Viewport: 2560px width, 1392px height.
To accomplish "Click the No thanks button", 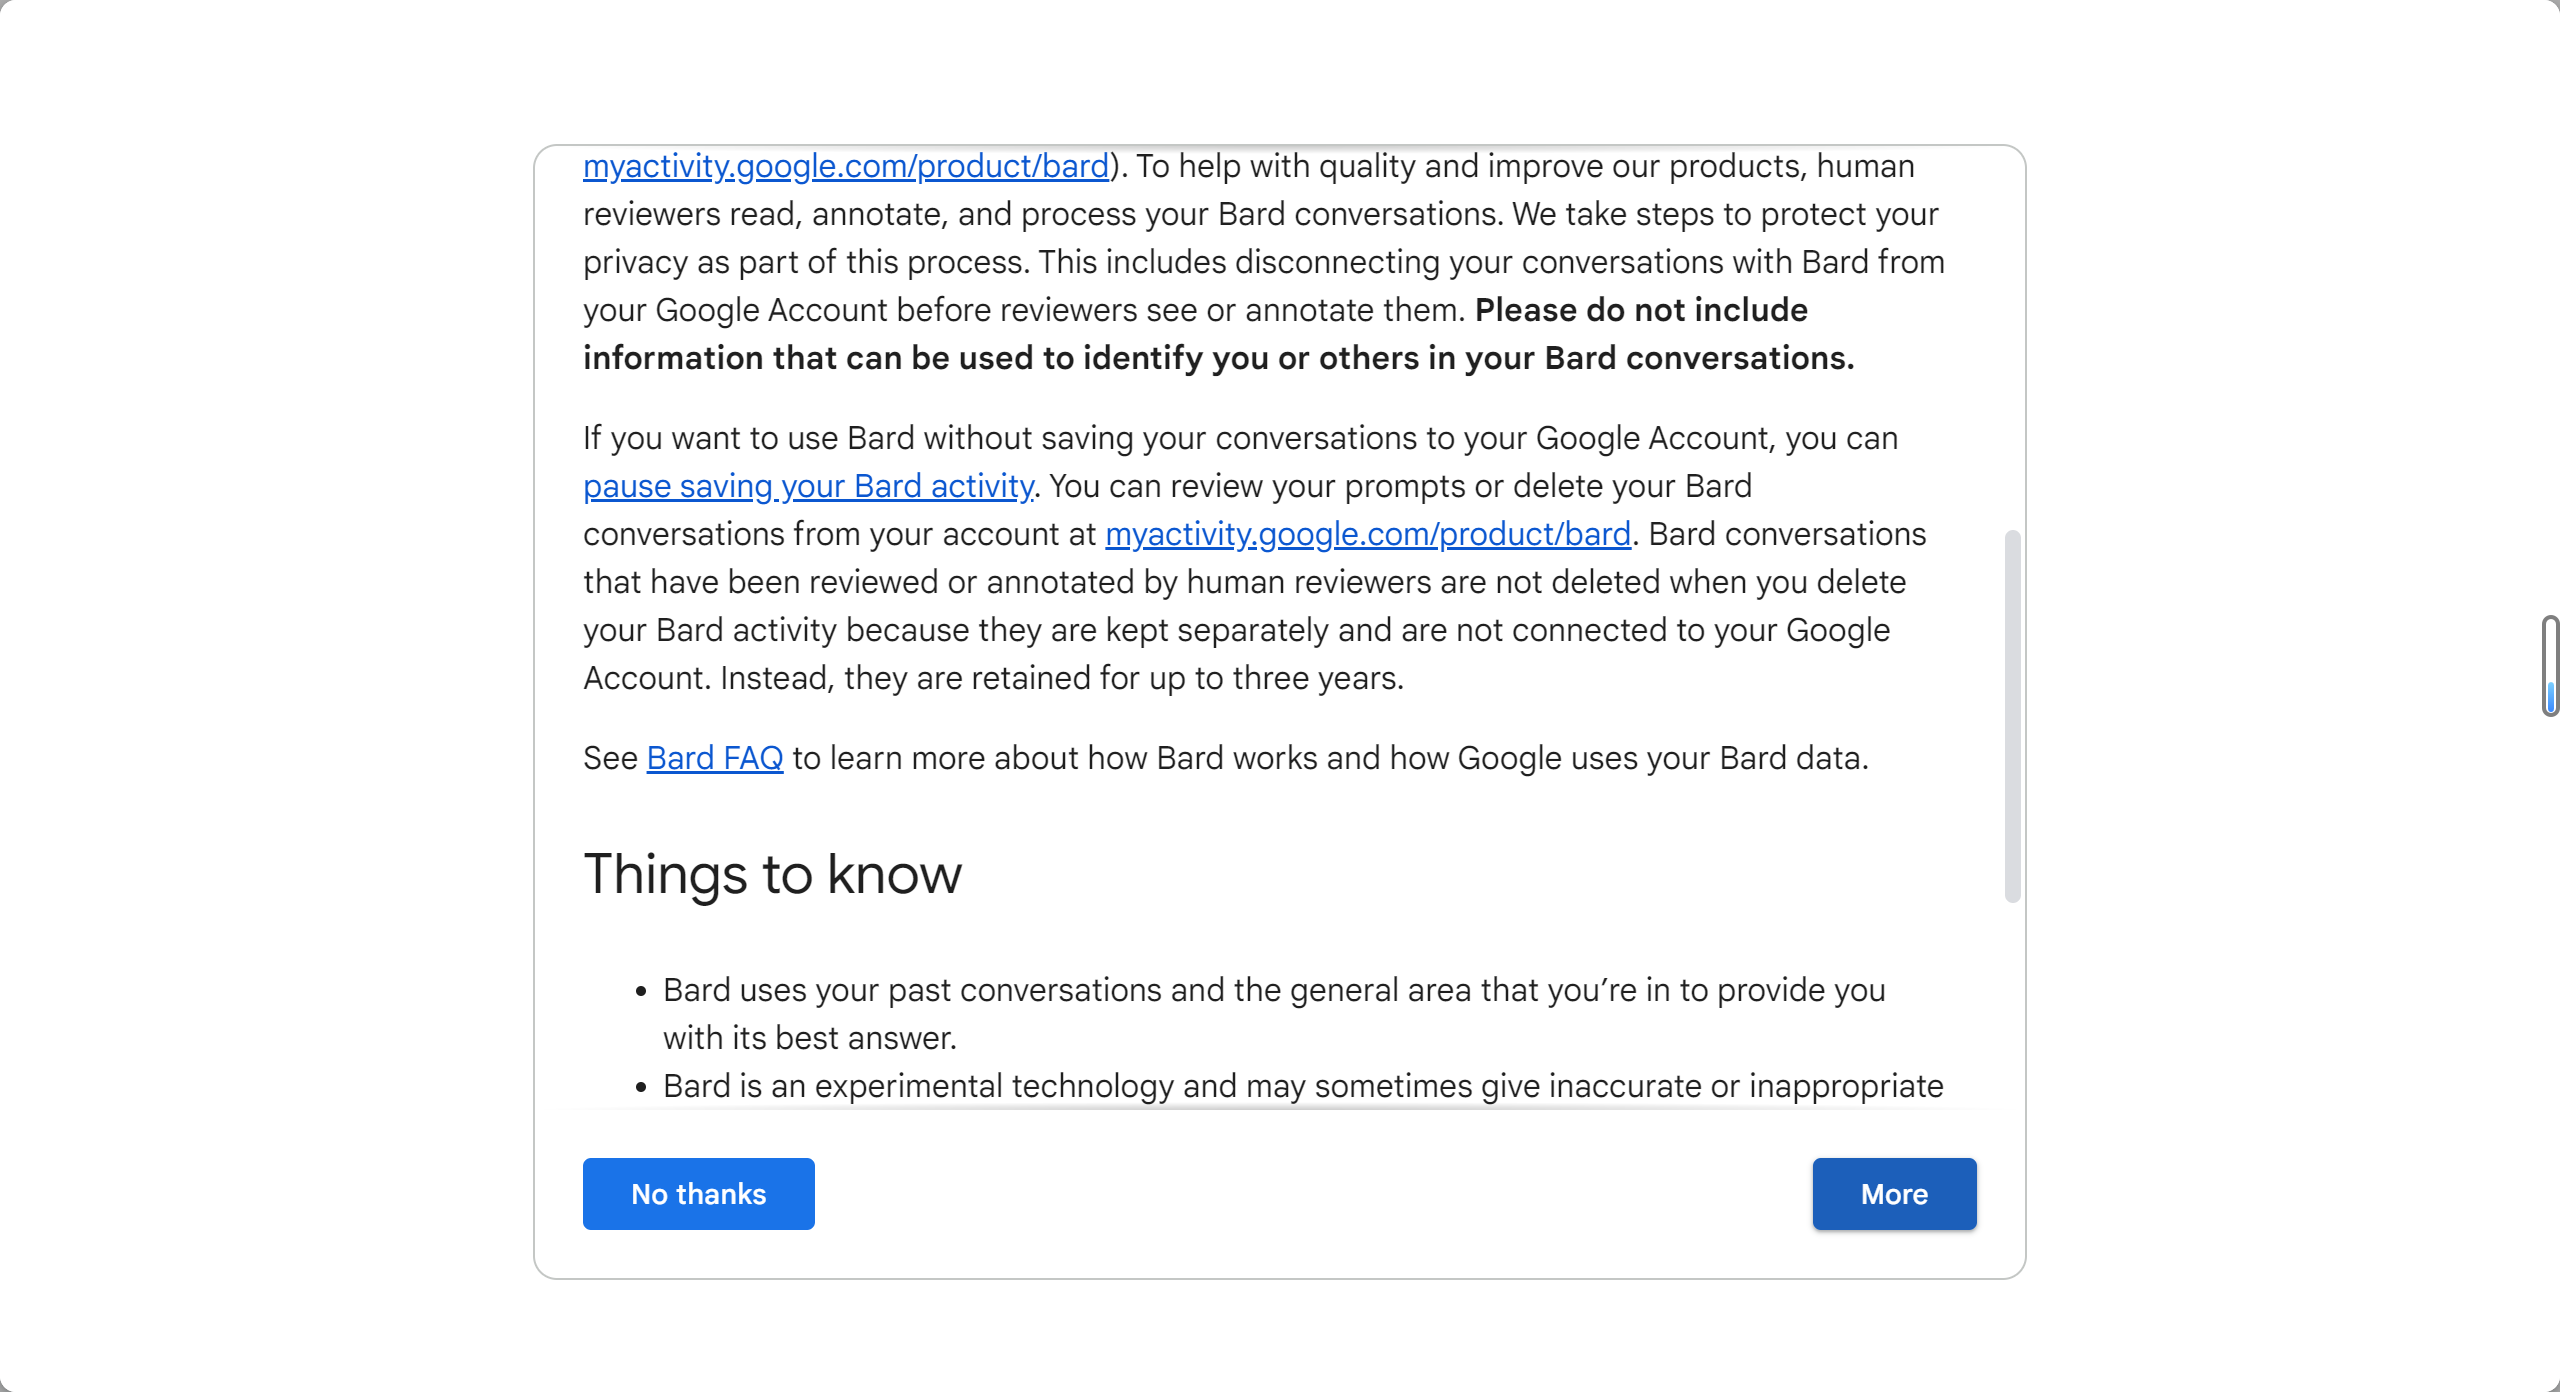I will 698,1194.
